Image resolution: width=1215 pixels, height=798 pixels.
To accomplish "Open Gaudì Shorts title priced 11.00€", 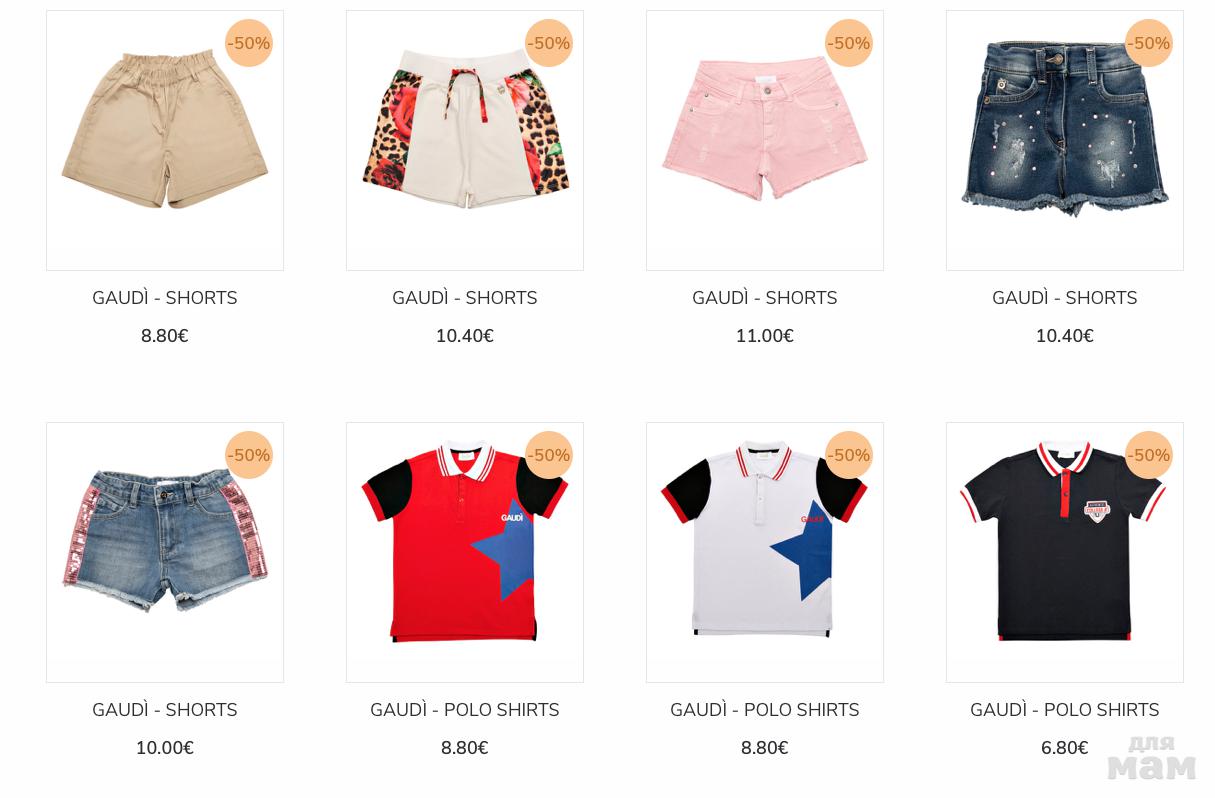I will tap(765, 298).
